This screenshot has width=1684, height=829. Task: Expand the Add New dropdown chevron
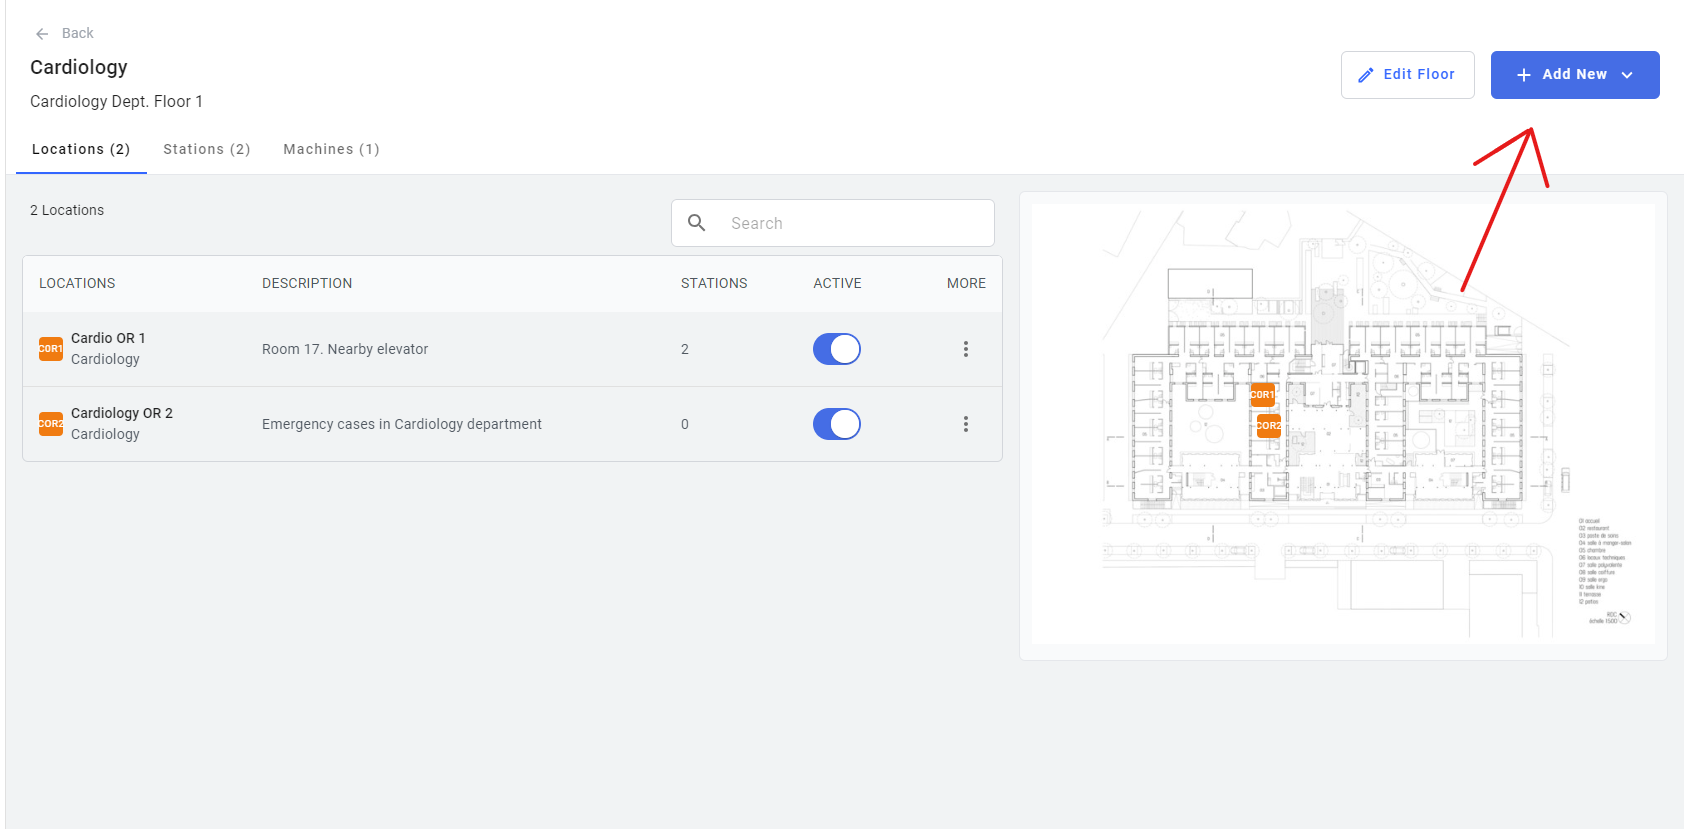pos(1627,75)
